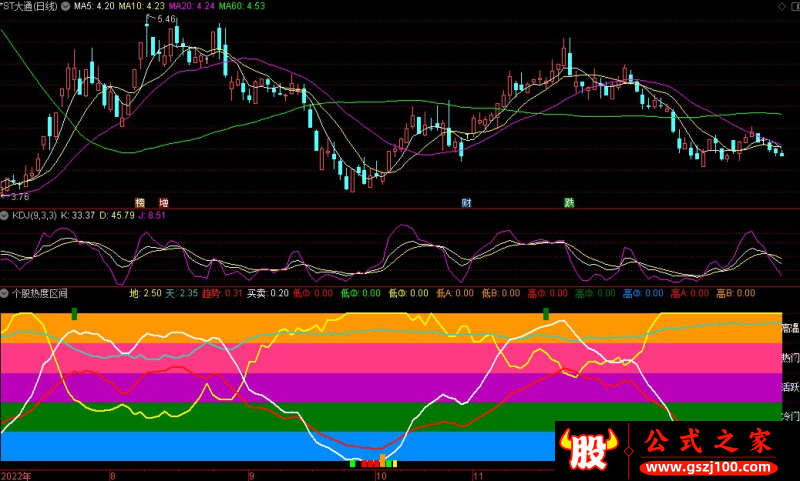Click the 低③: 0.00 value
800x481 pixels.
[x=409, y=293]
